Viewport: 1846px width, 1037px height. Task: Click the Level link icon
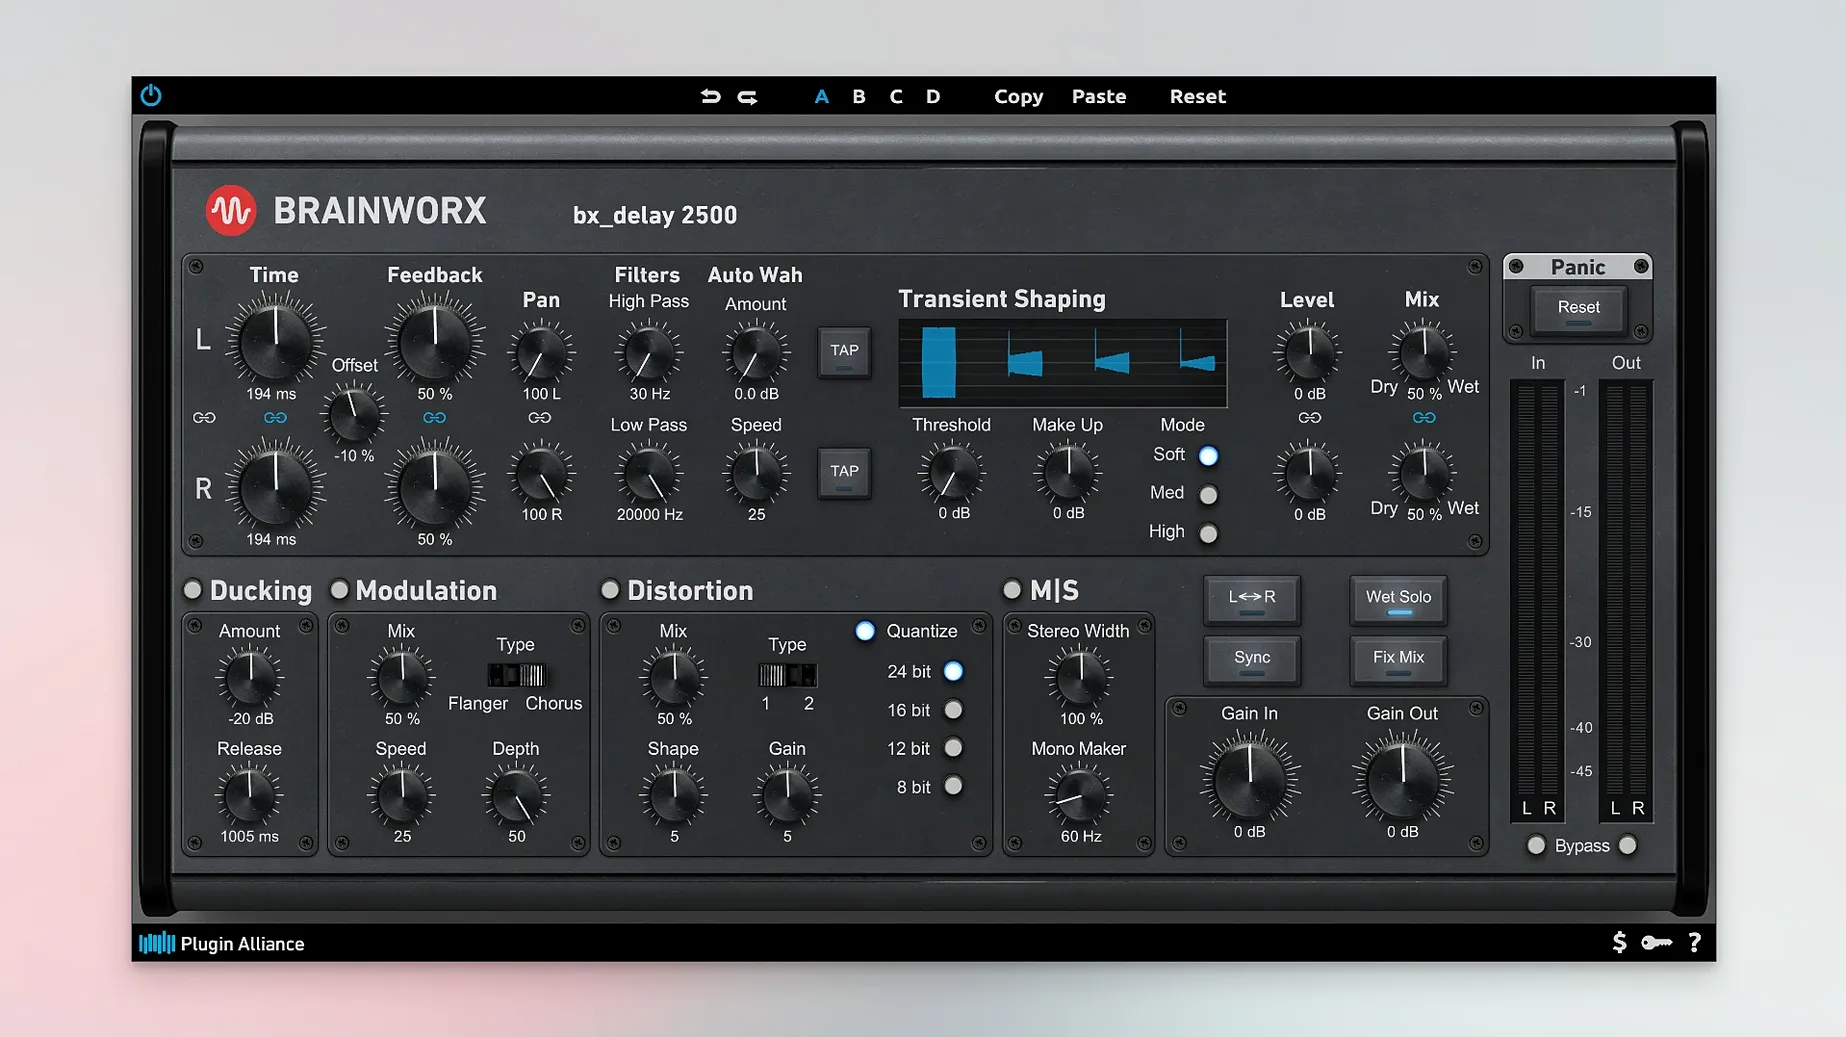click(x=1309, y=418)
